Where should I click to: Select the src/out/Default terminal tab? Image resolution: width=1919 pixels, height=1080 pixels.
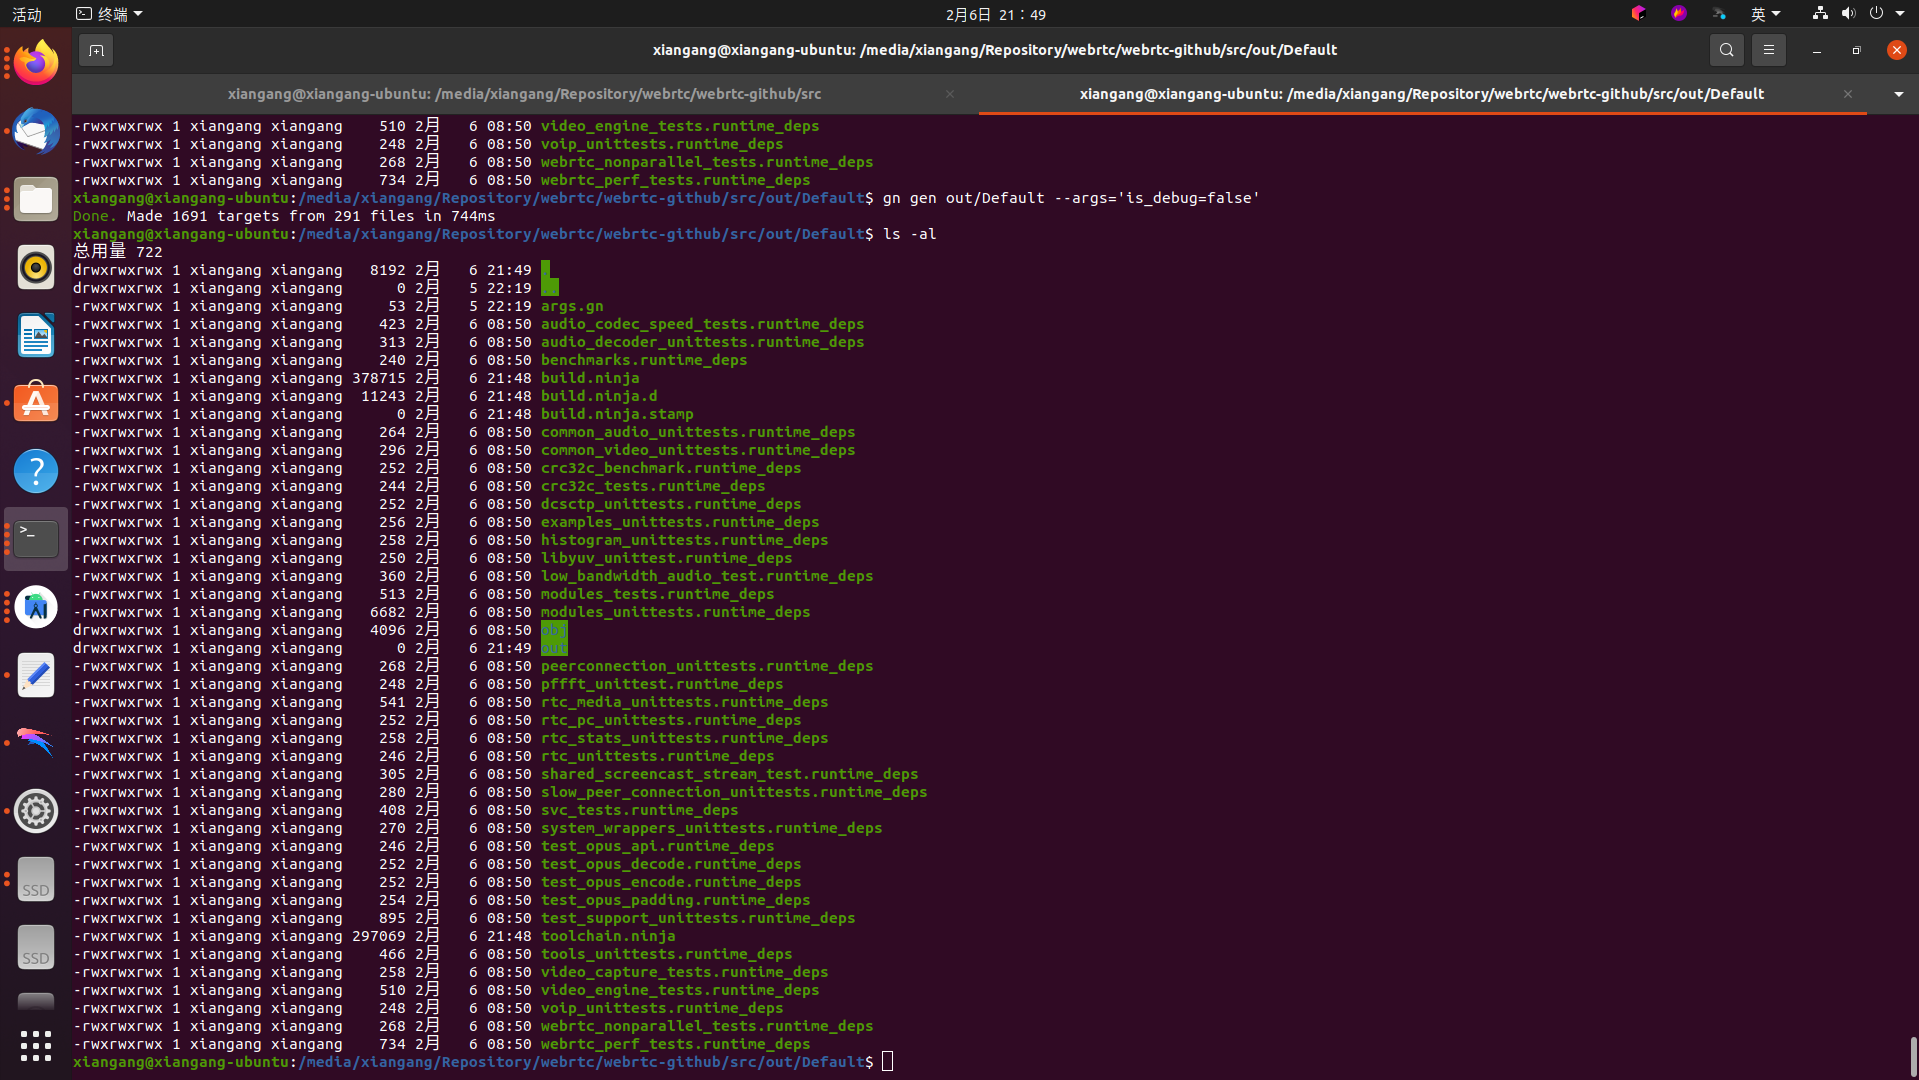tap(1422, 94)
